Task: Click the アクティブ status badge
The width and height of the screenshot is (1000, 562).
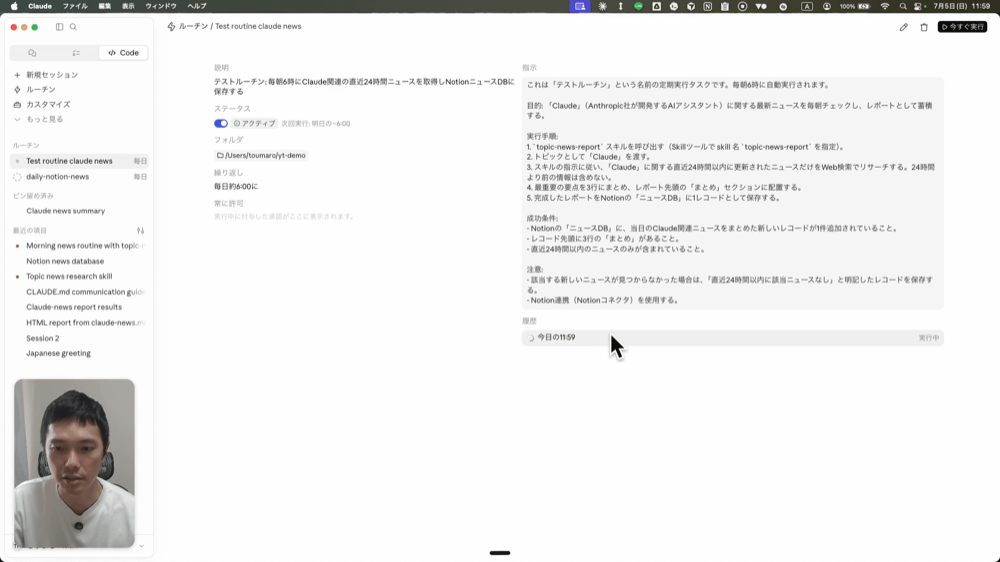Action: (x=254, y=124)
